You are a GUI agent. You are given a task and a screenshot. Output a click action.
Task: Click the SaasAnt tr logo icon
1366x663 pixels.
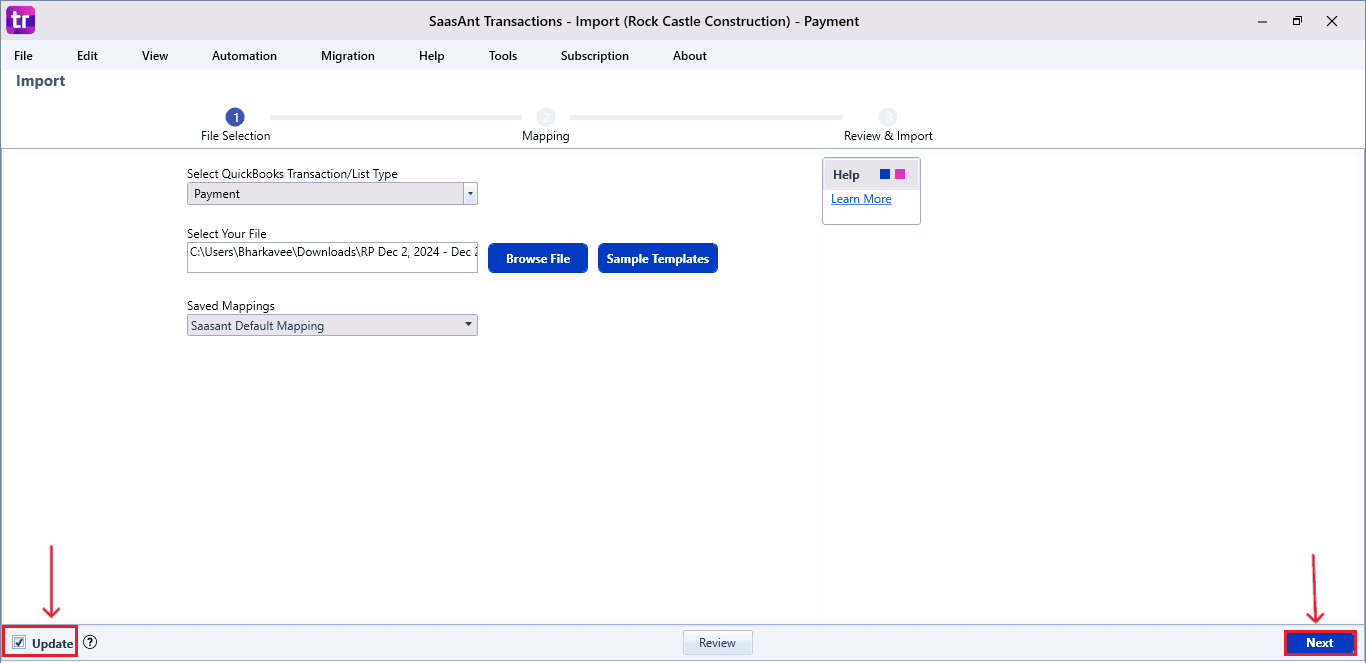20,20
